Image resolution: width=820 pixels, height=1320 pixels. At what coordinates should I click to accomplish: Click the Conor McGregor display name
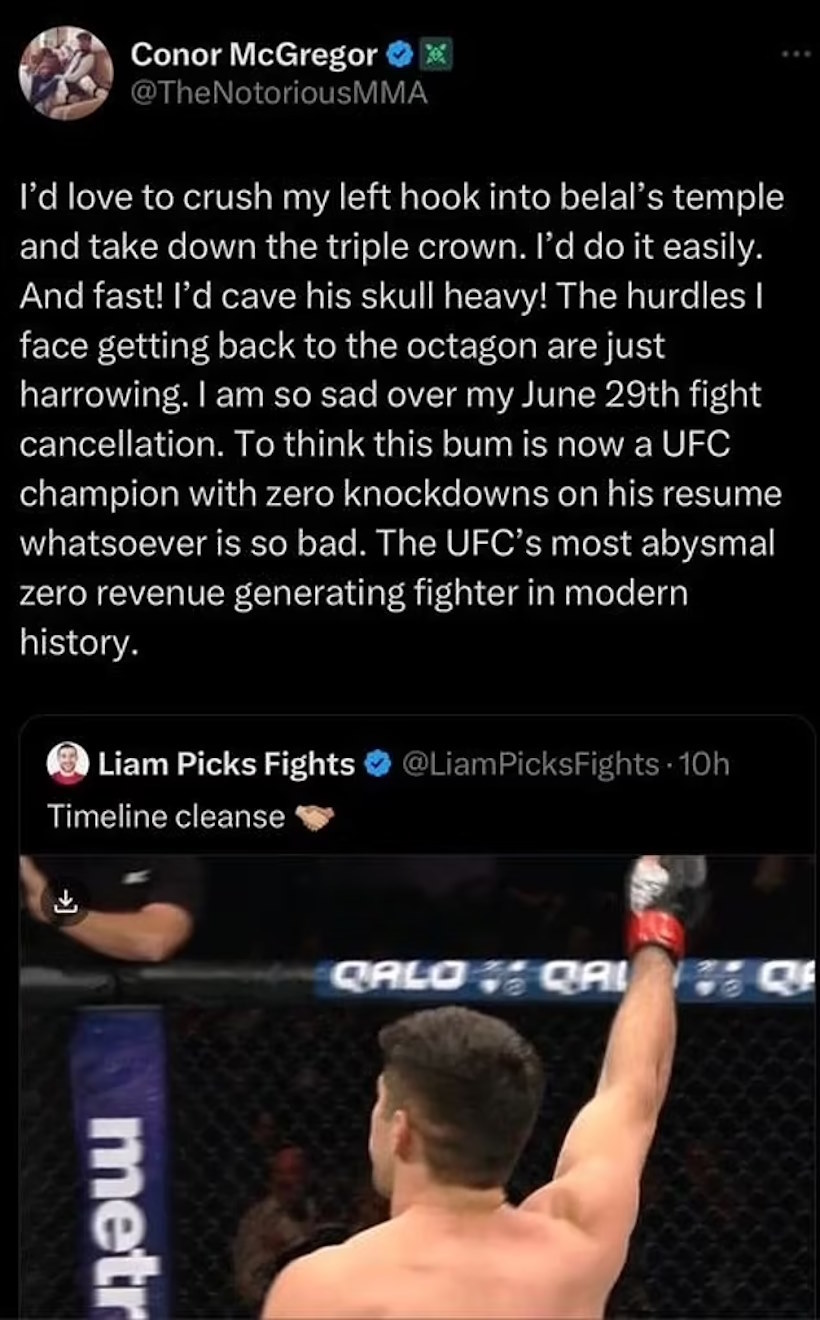[254, 57]
